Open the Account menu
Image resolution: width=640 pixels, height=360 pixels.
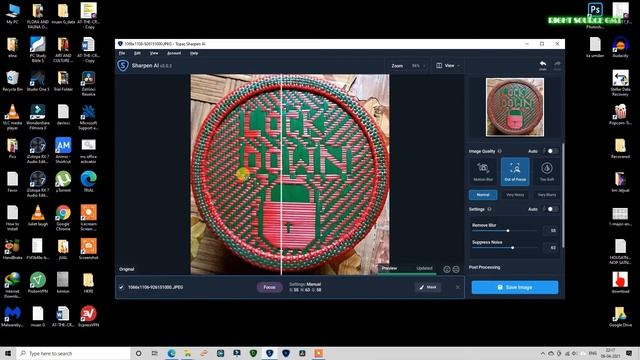(x=174, y=53)
